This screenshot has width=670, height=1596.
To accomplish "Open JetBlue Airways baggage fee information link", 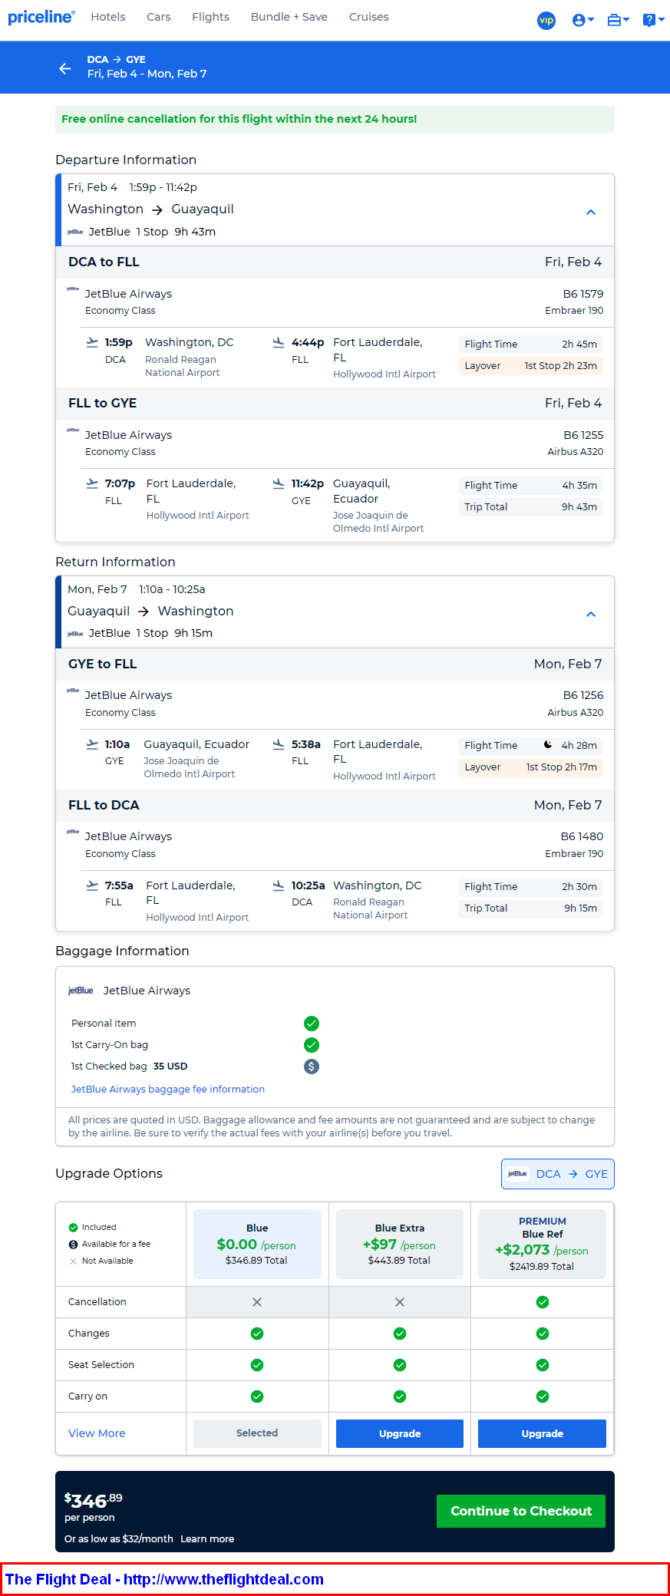I will tap(168, 1089).
